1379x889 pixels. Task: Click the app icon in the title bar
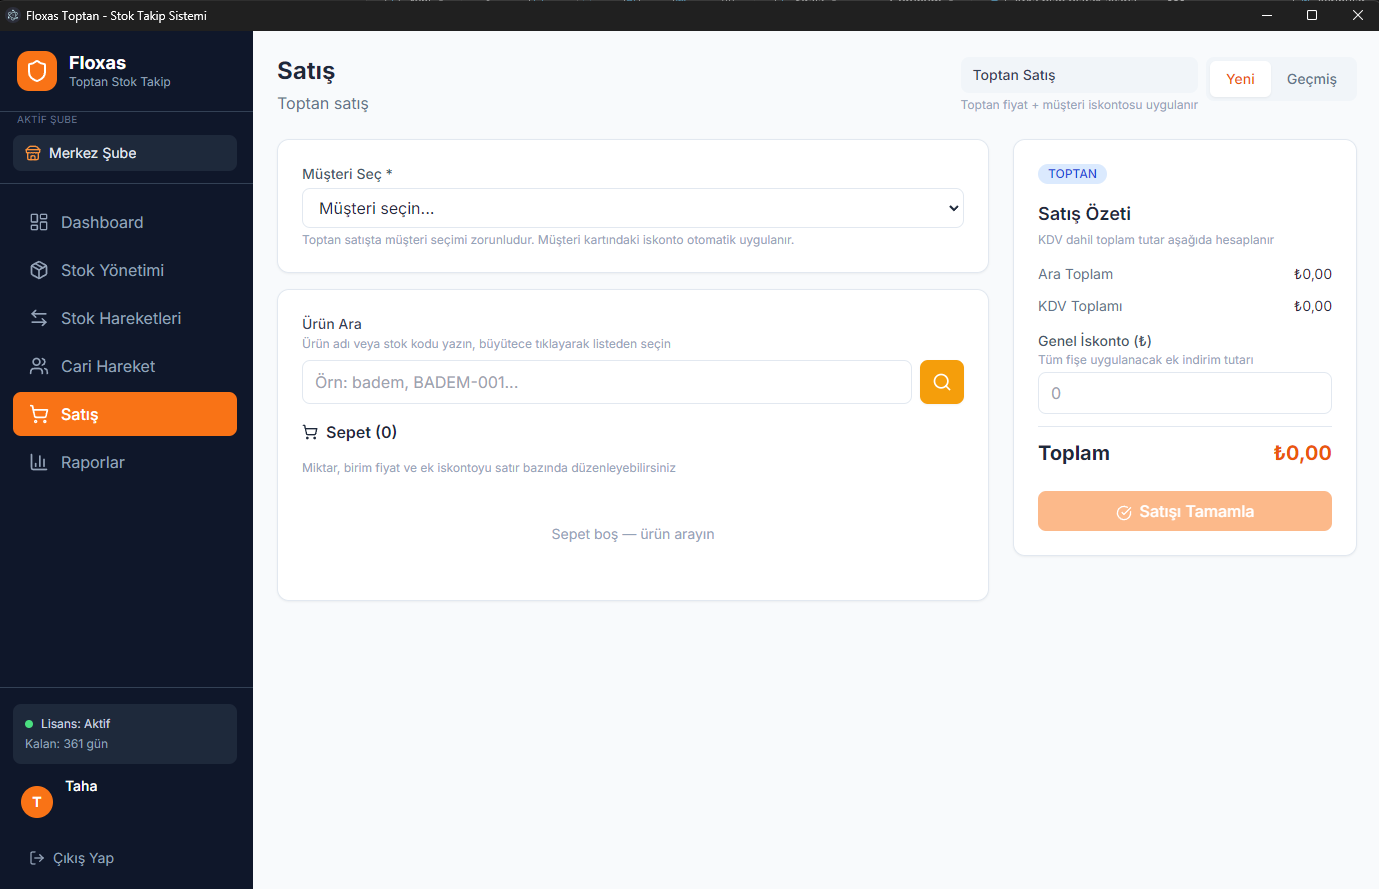coord(13,15)
